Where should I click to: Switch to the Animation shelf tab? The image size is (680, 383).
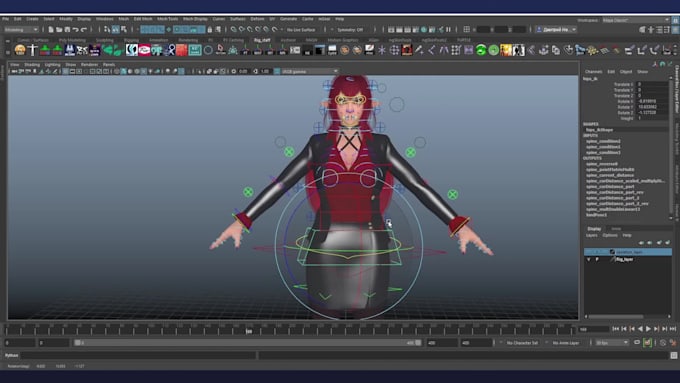[158, 40]
